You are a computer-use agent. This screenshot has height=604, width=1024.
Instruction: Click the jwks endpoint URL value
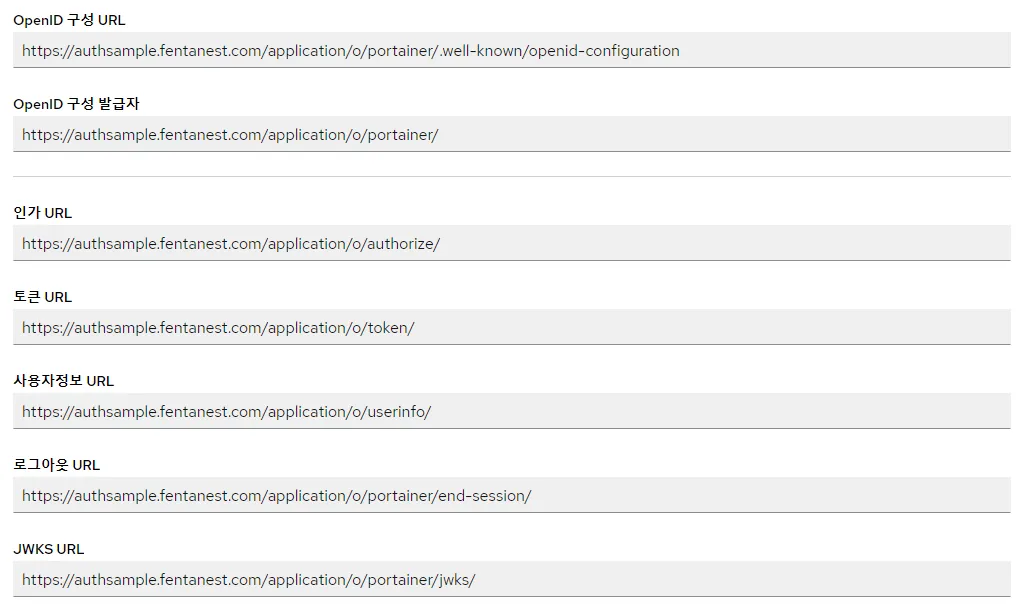[x=247, y=579]
